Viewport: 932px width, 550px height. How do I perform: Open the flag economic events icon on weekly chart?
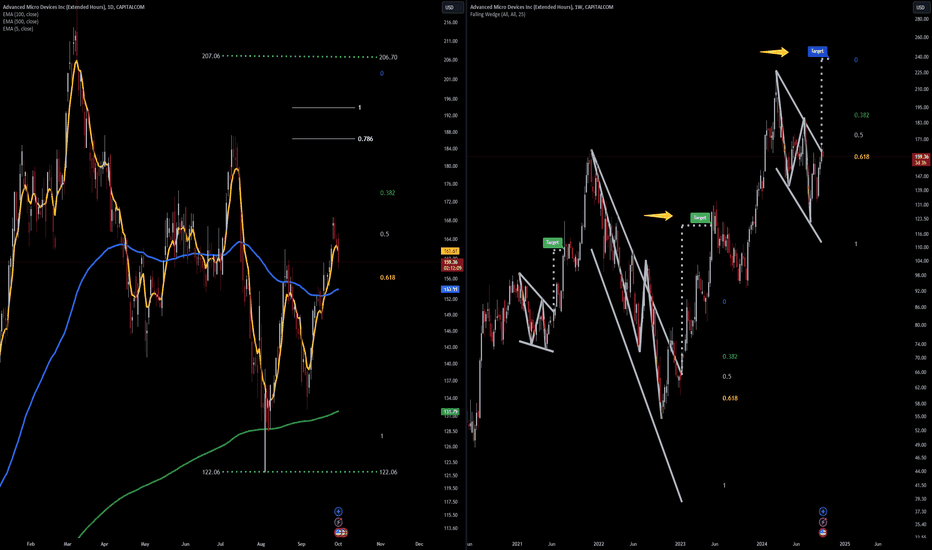[823, 532]
